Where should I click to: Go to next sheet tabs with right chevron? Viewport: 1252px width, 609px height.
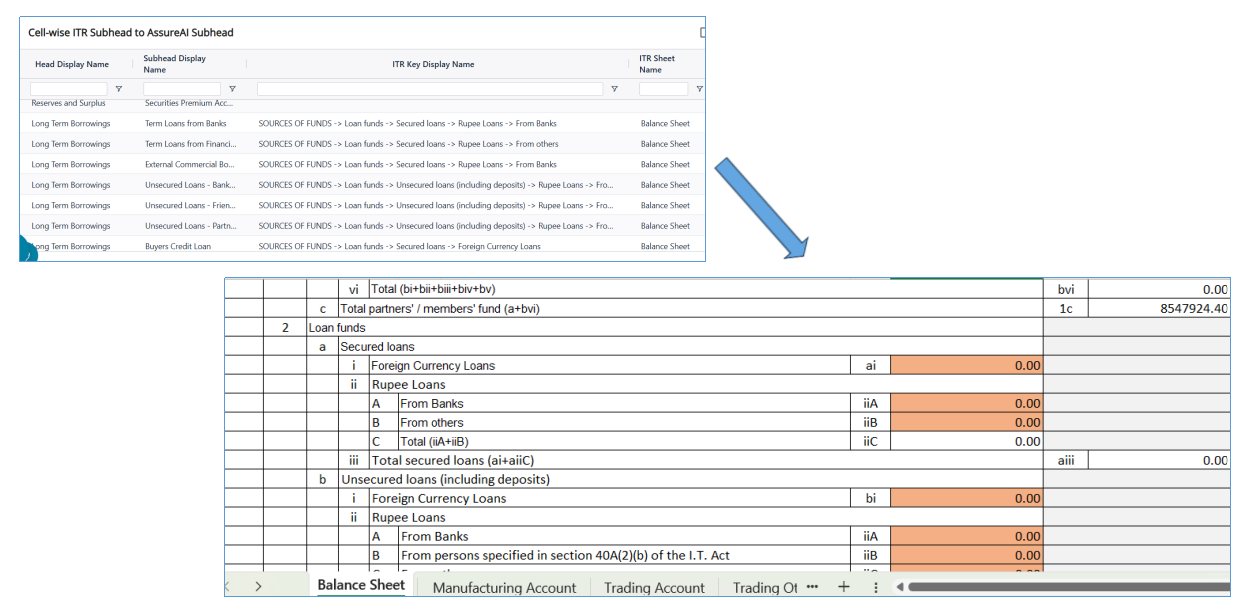pos(258,587)
